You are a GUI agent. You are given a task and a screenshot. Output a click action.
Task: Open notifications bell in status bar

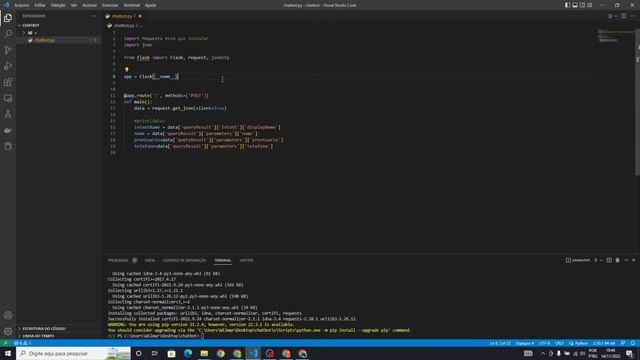click(x=633, y=343)
